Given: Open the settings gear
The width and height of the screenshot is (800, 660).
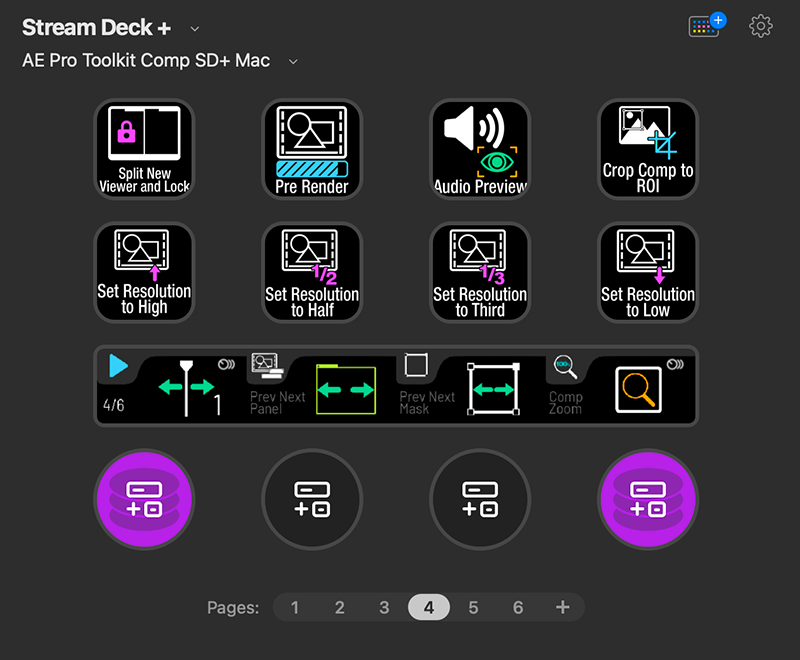Looking at the screenshot, I should point(760,26).
